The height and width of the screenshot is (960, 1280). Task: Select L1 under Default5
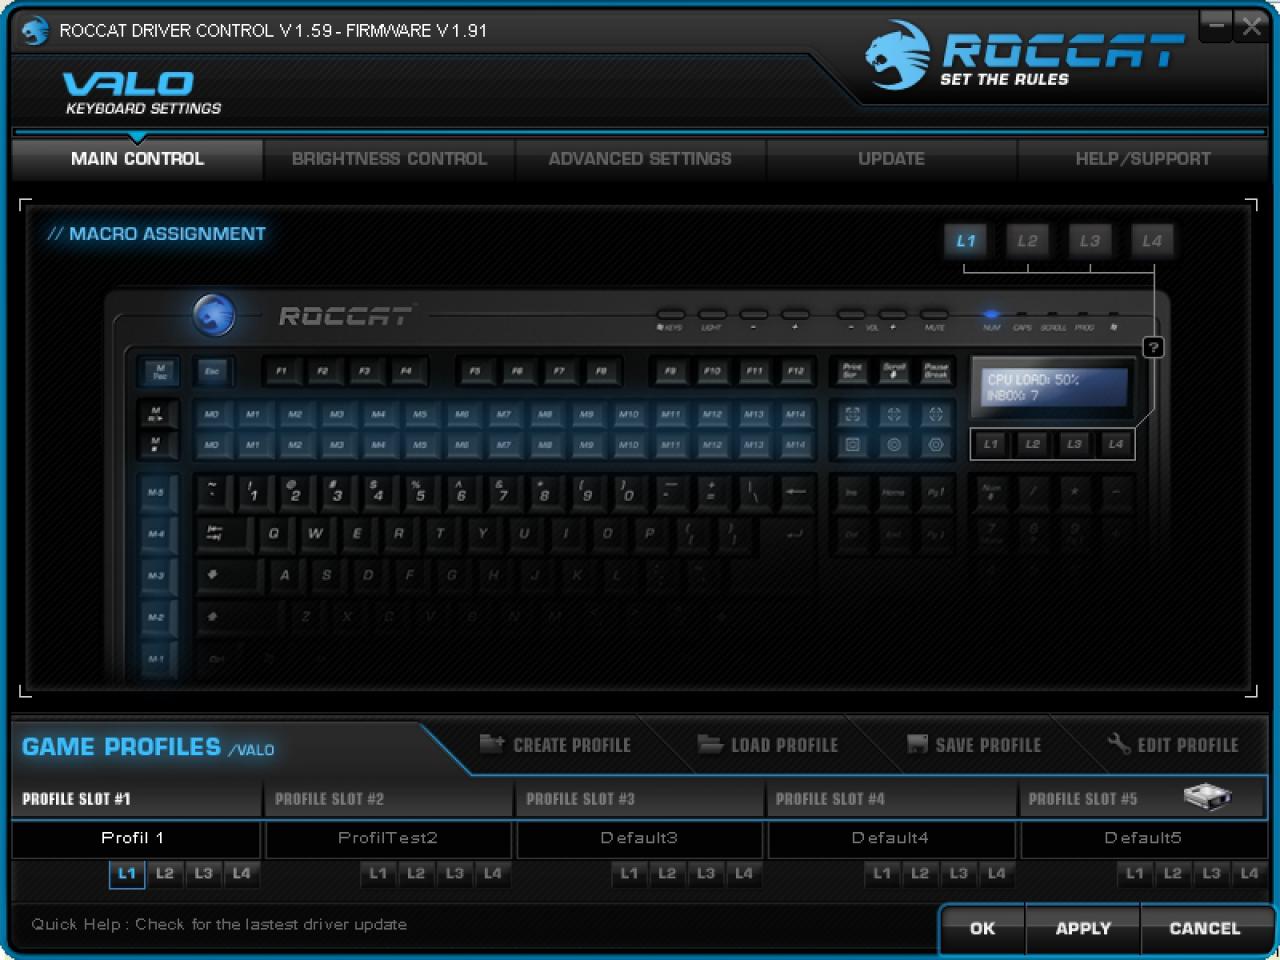click(x=1134, y=874)
